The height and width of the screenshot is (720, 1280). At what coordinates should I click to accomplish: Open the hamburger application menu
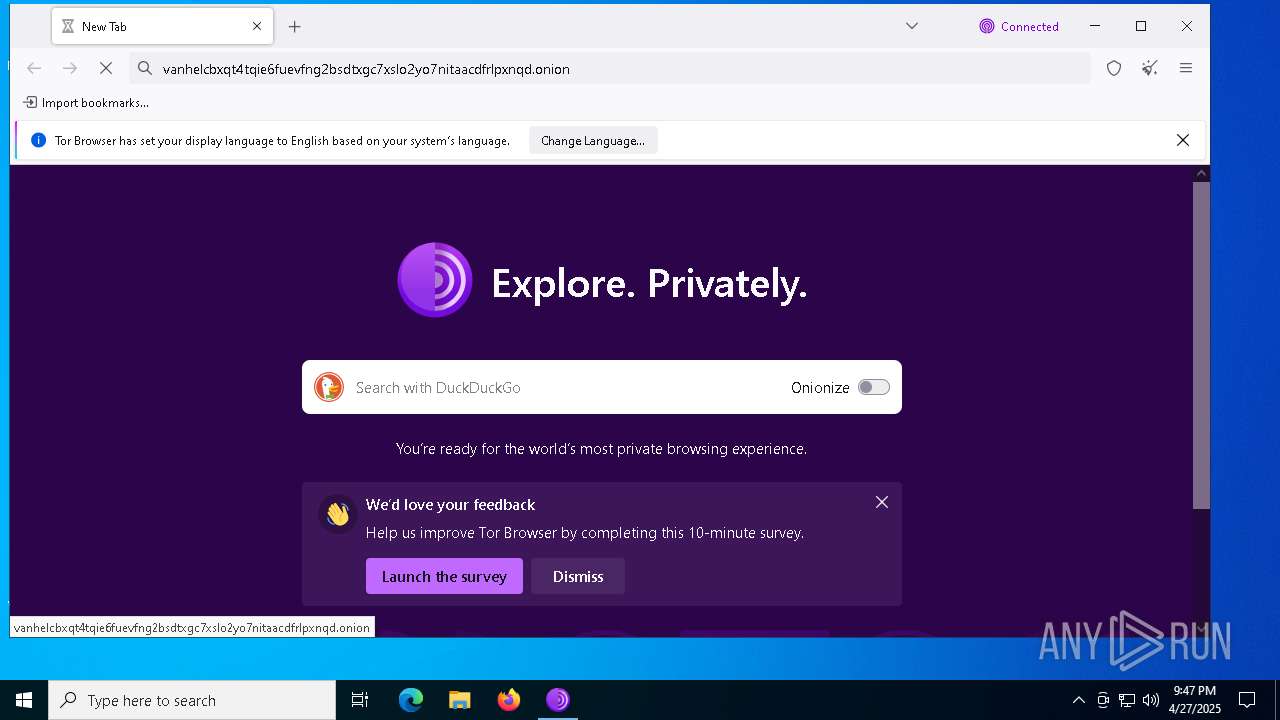[1186, 68]
